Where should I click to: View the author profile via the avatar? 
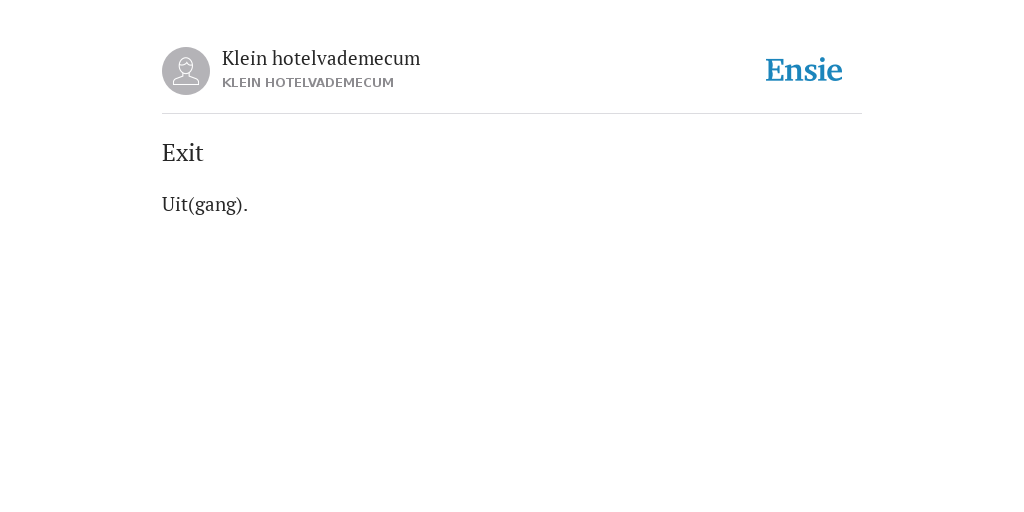pyautogui.click(x=186, y=71)
